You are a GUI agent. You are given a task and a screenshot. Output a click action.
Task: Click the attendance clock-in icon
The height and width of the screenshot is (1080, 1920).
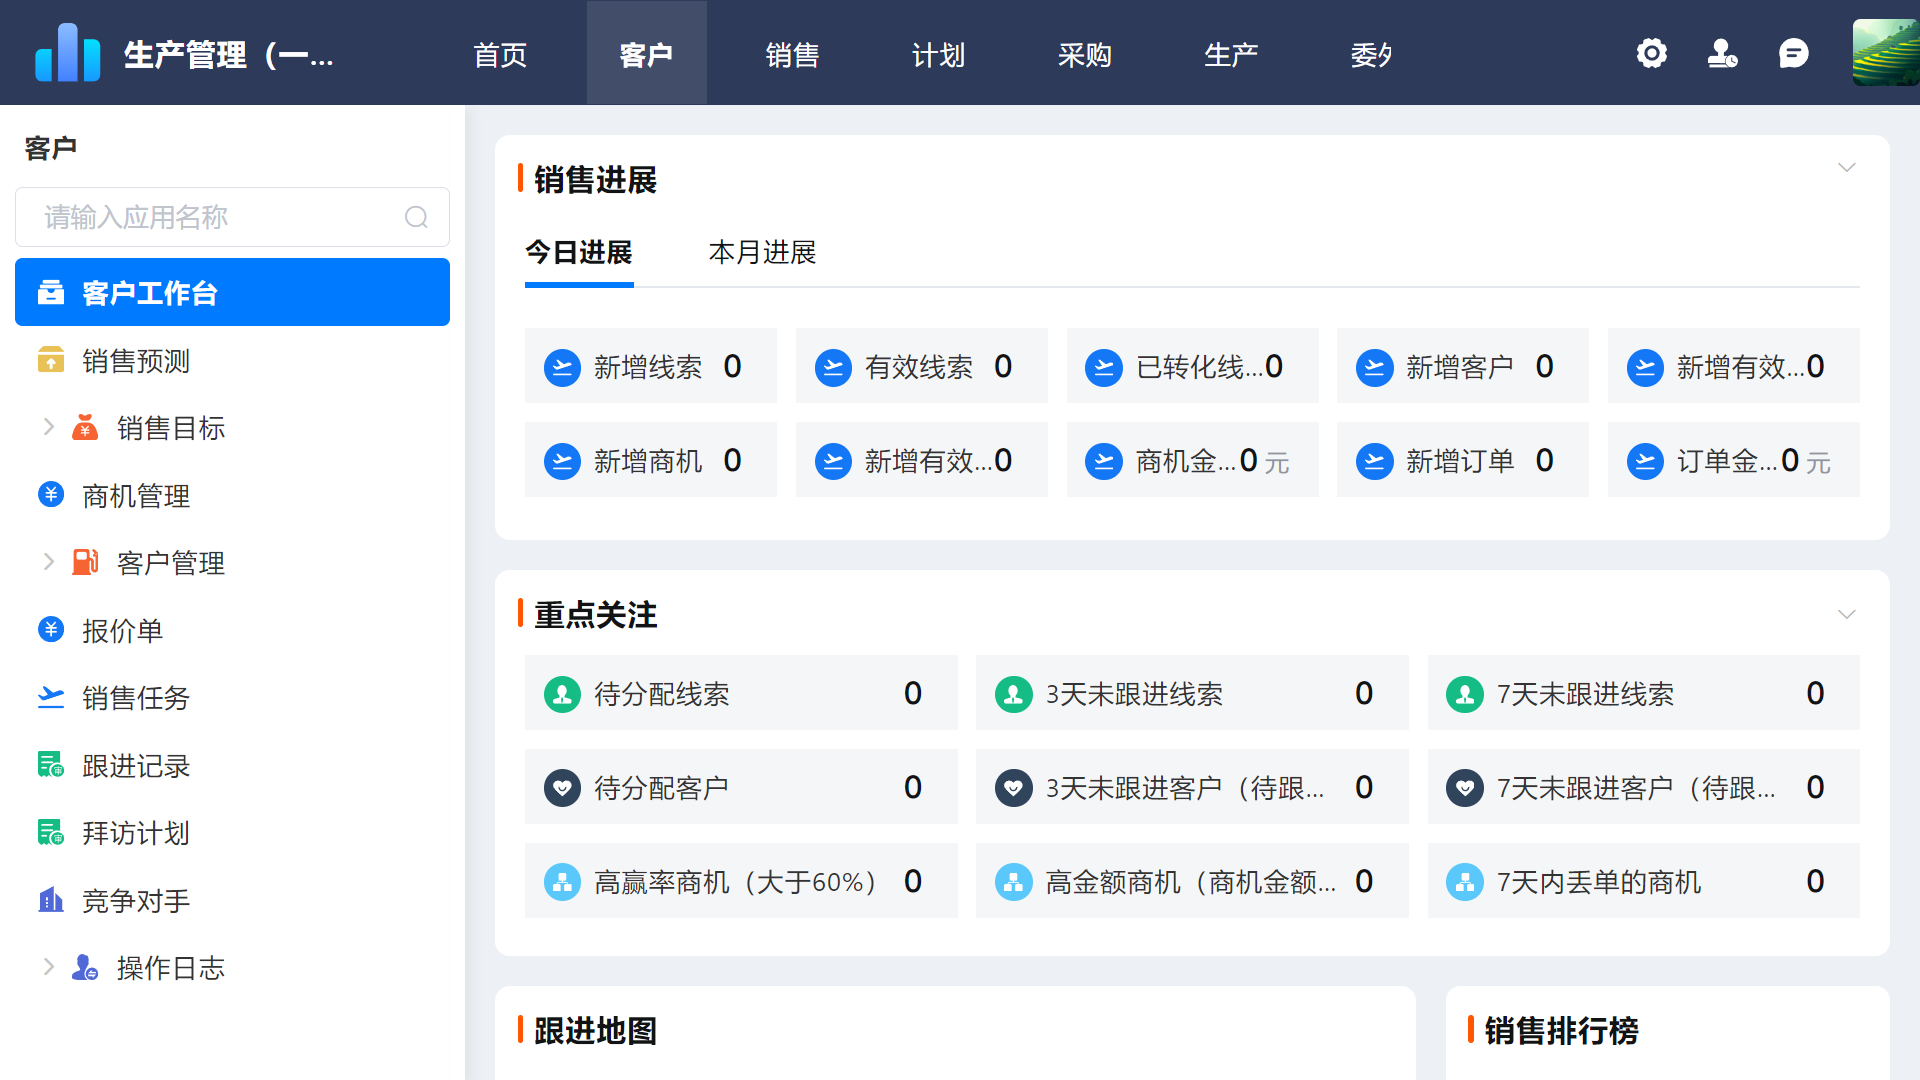(x=1723, y=53)
